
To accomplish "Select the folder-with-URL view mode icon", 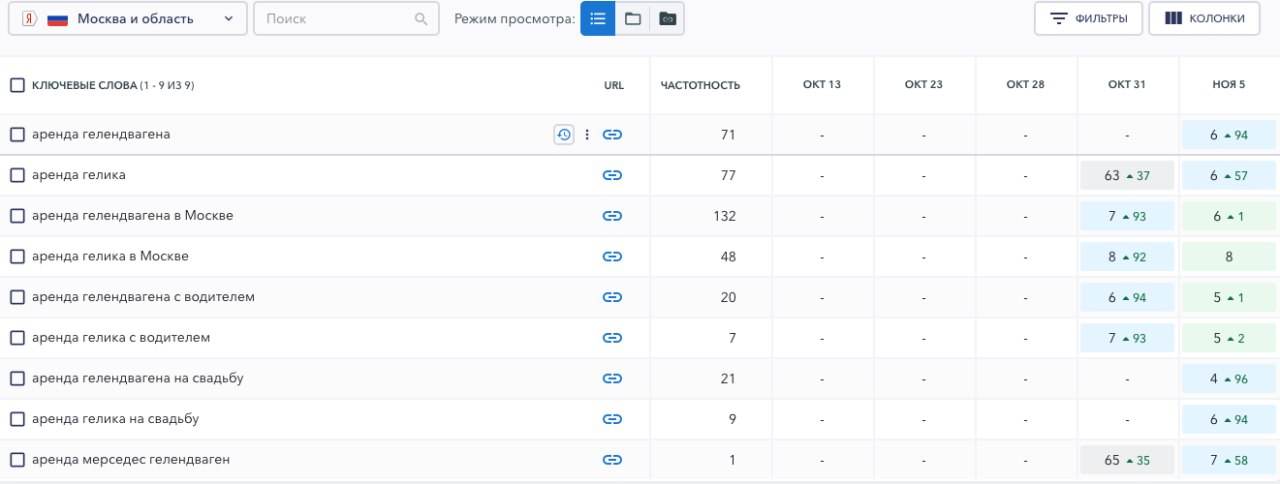I will tap(667, 18).
